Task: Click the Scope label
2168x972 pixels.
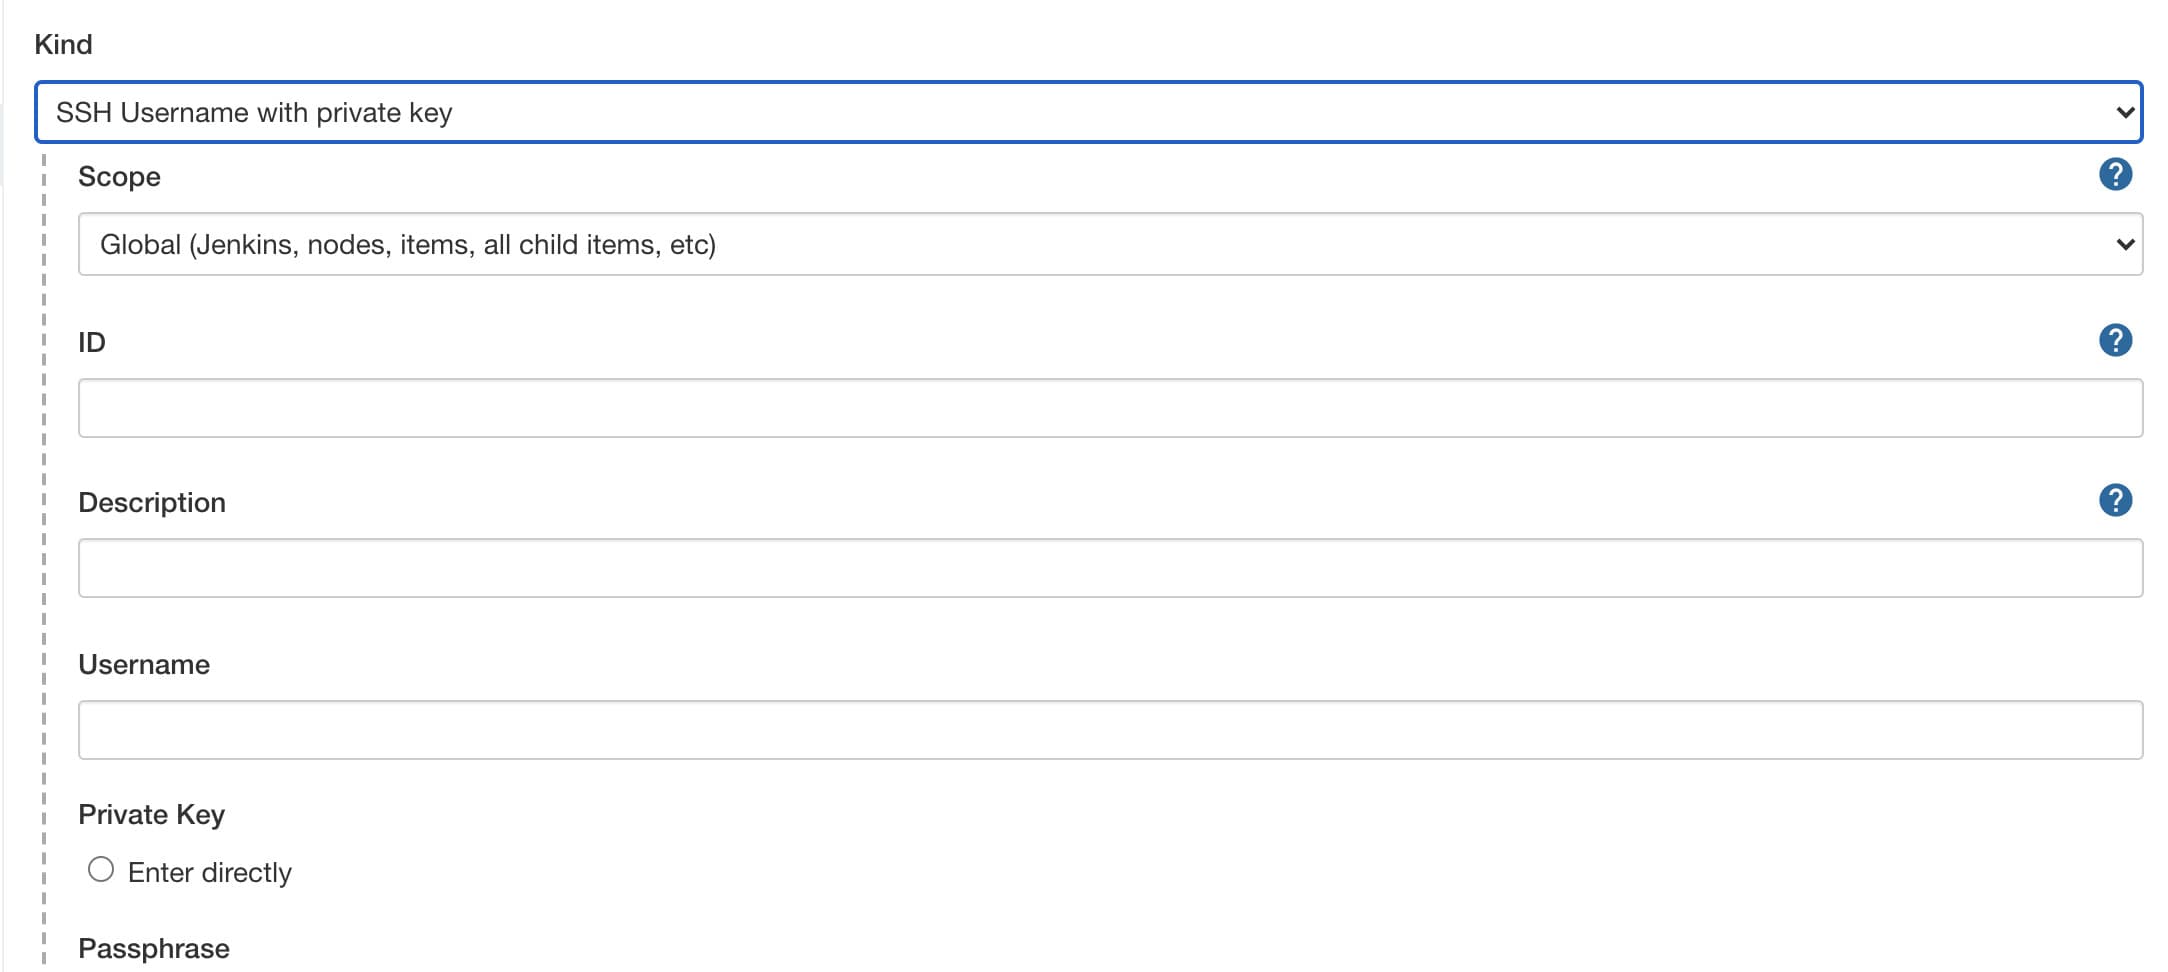Action: pyautogui.click(x=119, y=177)
